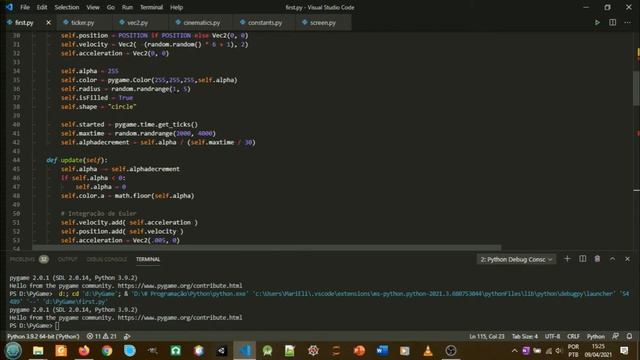Show the Debug Console panel tab
The height and width of the screenshot is (360, 640).
click(107, 259)
